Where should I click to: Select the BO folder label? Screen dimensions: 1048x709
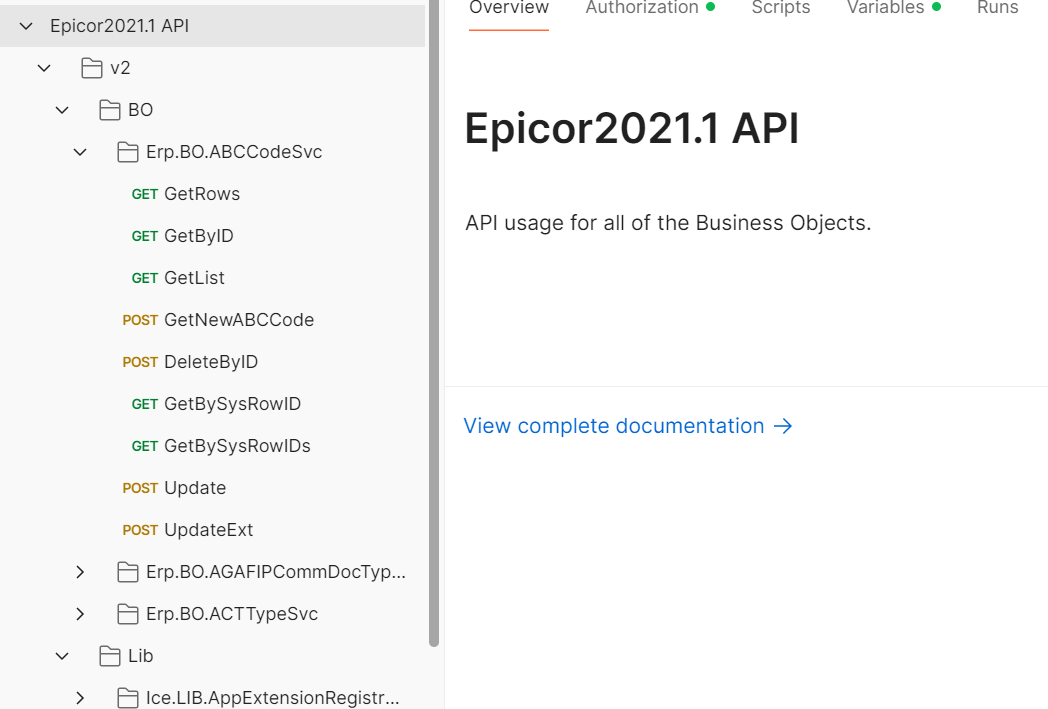point(140,110)
